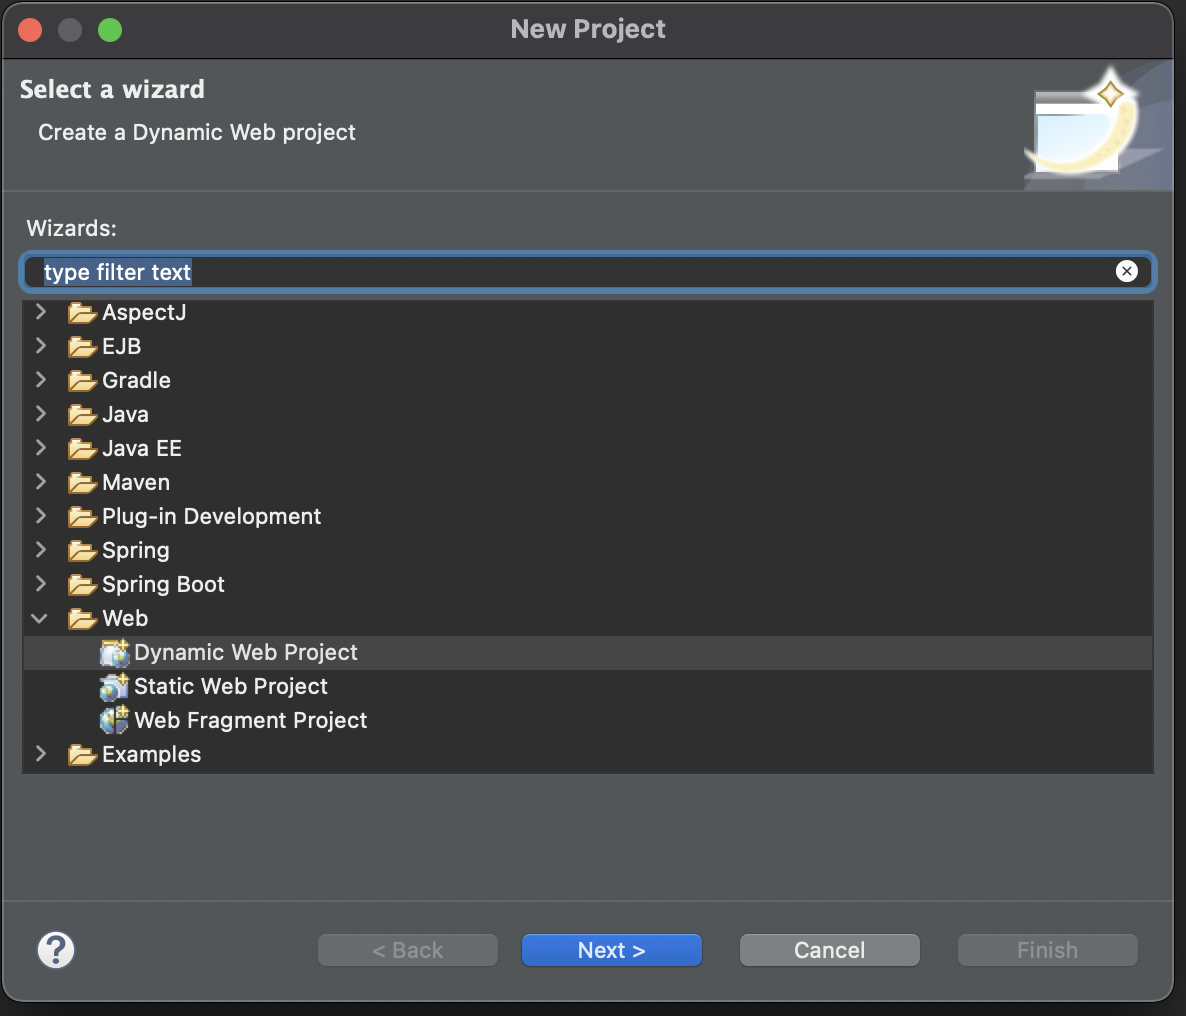This screenshot has height=1016, width=1186.
Task: Click the Cancel button
Action: 830,950
